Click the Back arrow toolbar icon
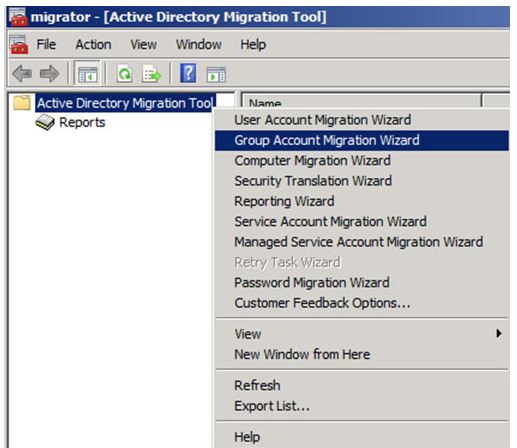Viewport: 517px width, 448px height. click(x=22, y=74)
